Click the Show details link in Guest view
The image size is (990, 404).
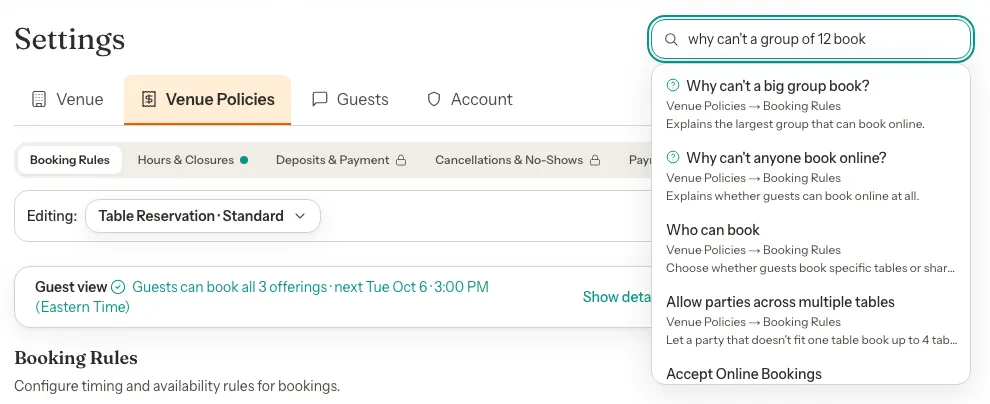[617, 297]
